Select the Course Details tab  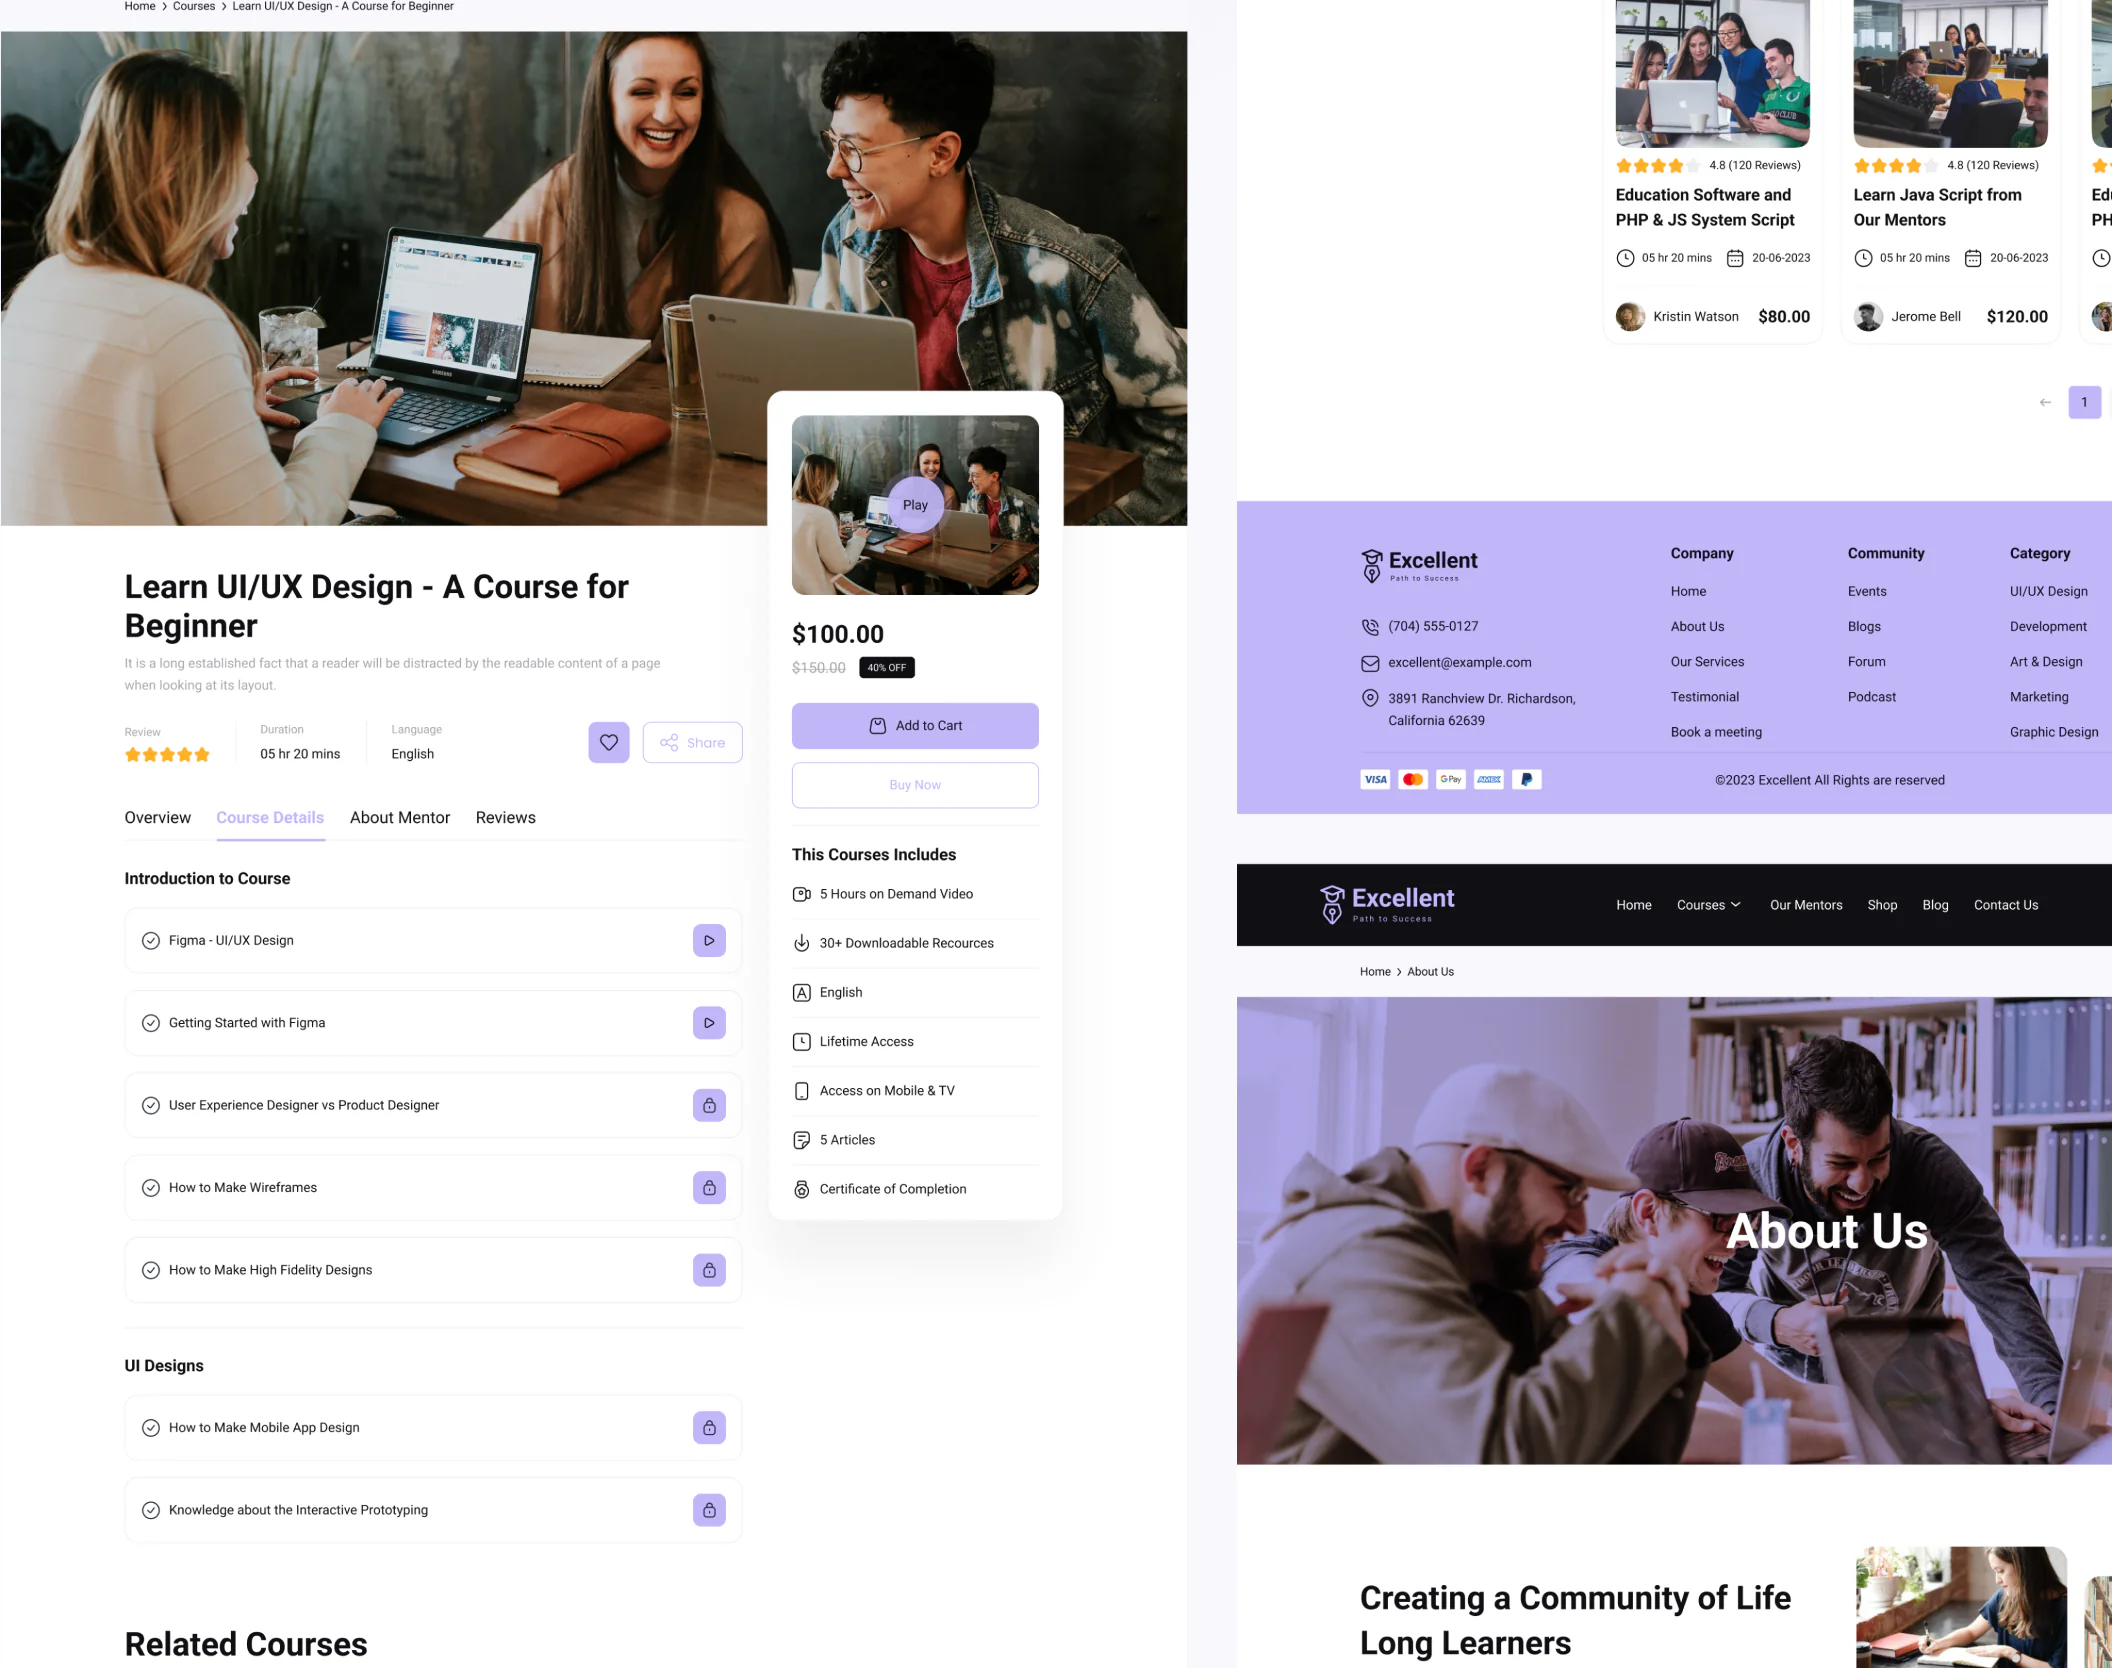[x=270, y=818]
